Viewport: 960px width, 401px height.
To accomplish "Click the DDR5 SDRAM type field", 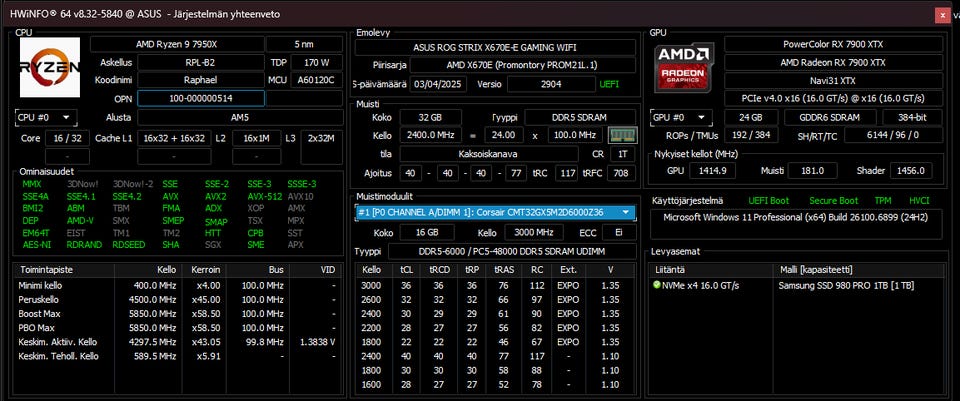I will 580,117.
